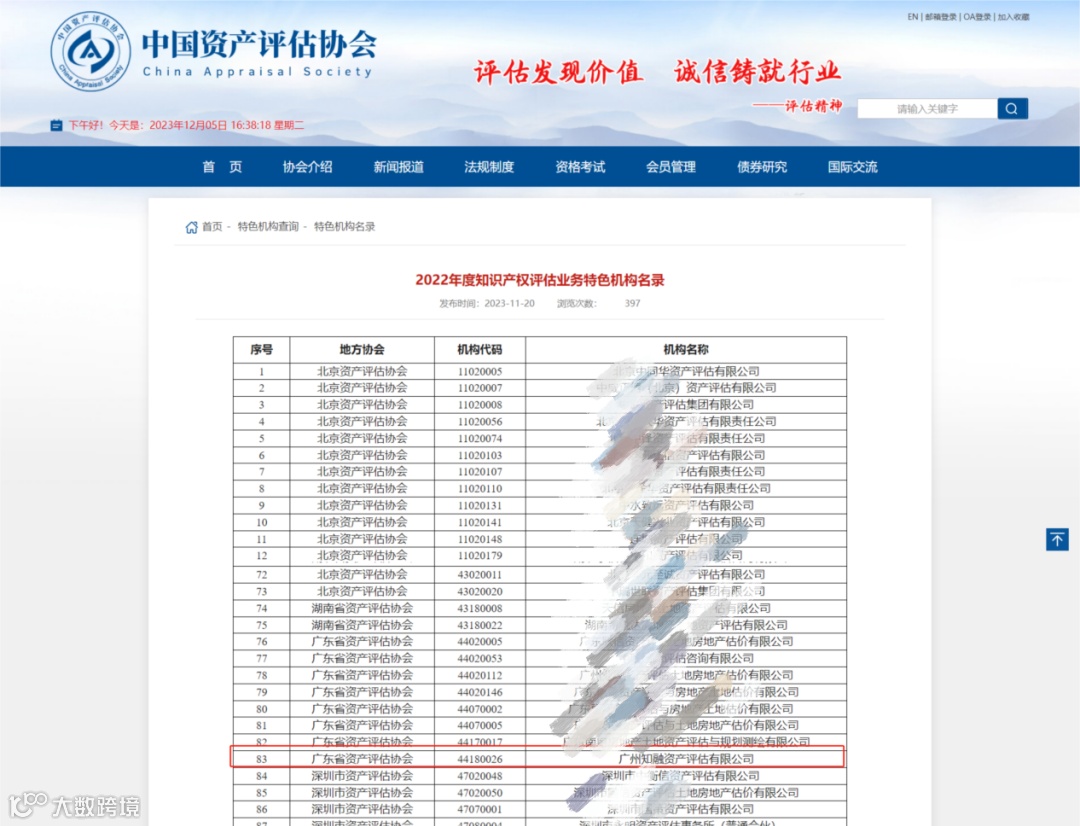Select institution code 47070001
The height and width of the screenshot is (826, 1080).
pyautogui.click(x=479, y=809)
